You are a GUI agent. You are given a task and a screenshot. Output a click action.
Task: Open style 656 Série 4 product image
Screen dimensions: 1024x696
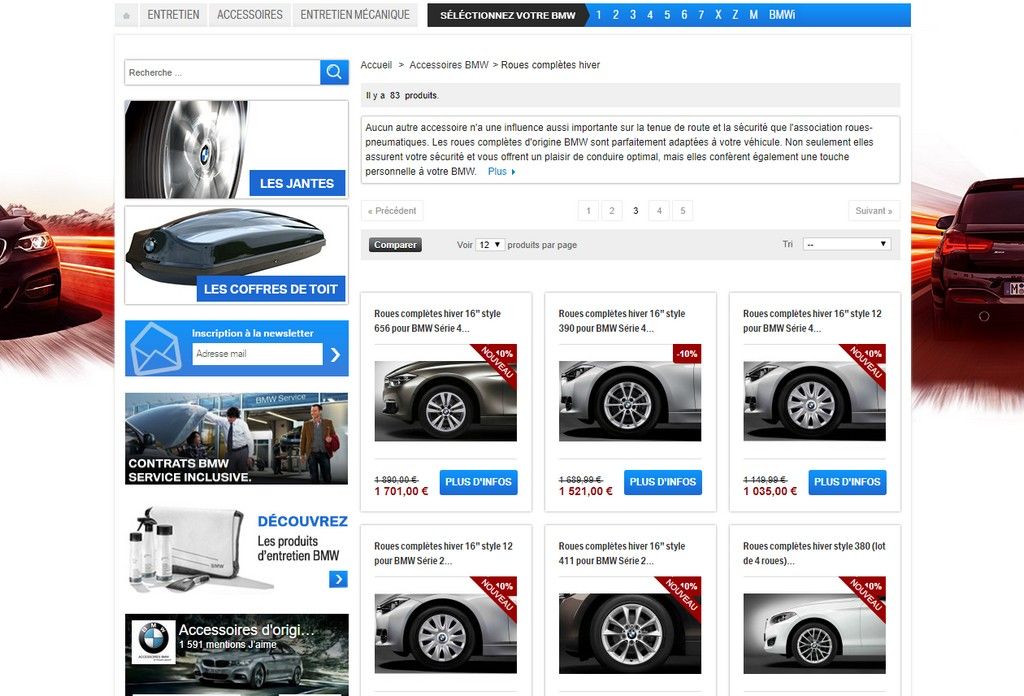click(x=445, y=401)
